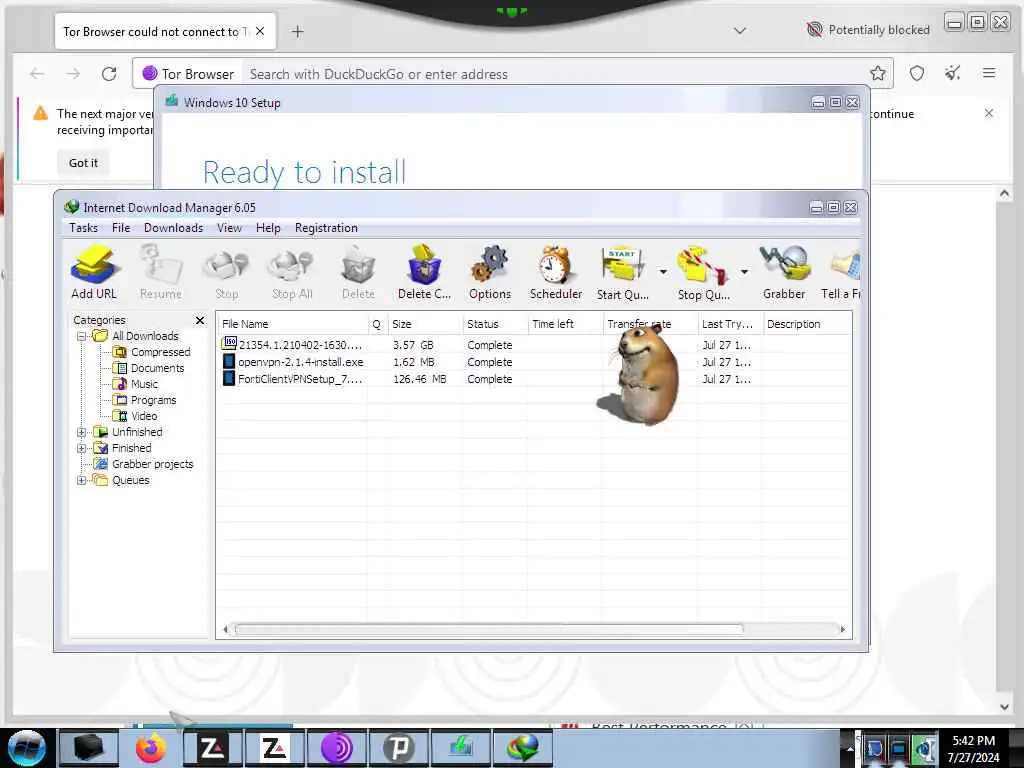
Task: Click the Potentially blocked indicator
Action: [869, 30]
